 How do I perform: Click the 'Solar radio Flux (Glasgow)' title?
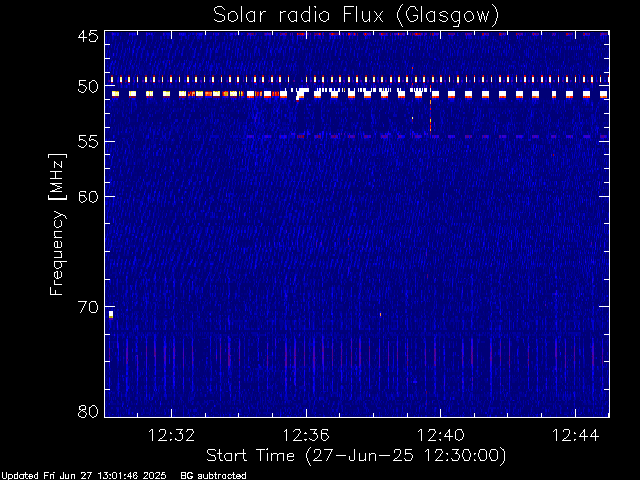click(356, 16)
